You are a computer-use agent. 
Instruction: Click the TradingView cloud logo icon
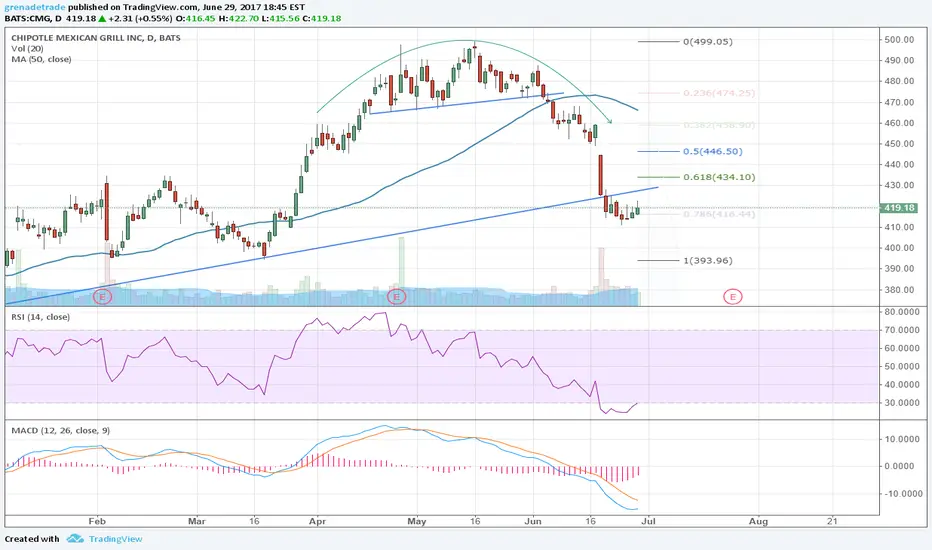(75, 539)
